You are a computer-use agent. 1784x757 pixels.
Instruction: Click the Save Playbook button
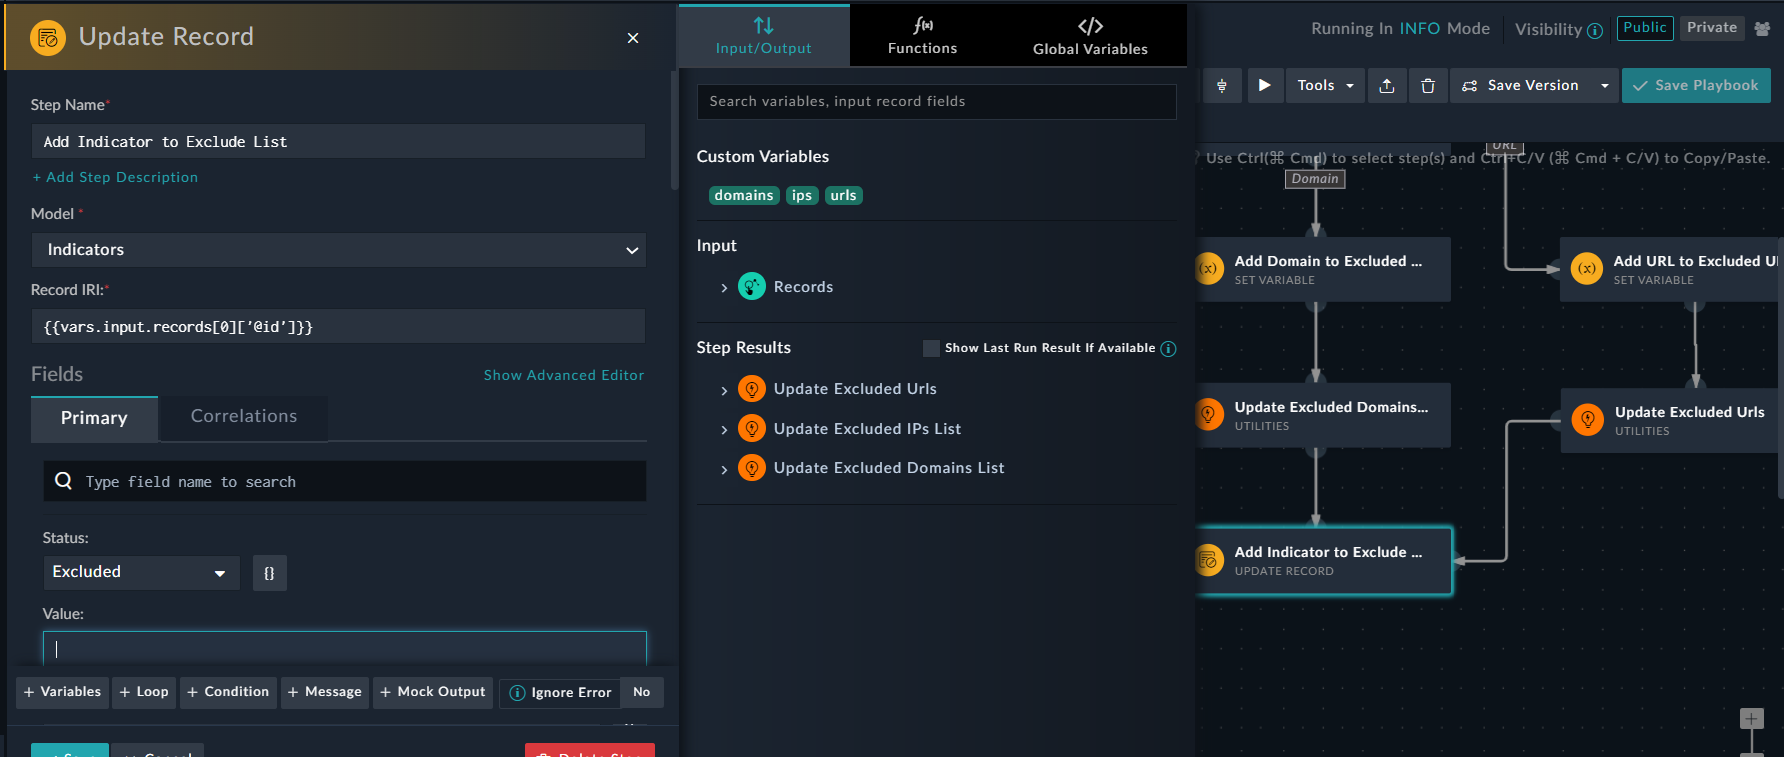(x=1696, y=86)
